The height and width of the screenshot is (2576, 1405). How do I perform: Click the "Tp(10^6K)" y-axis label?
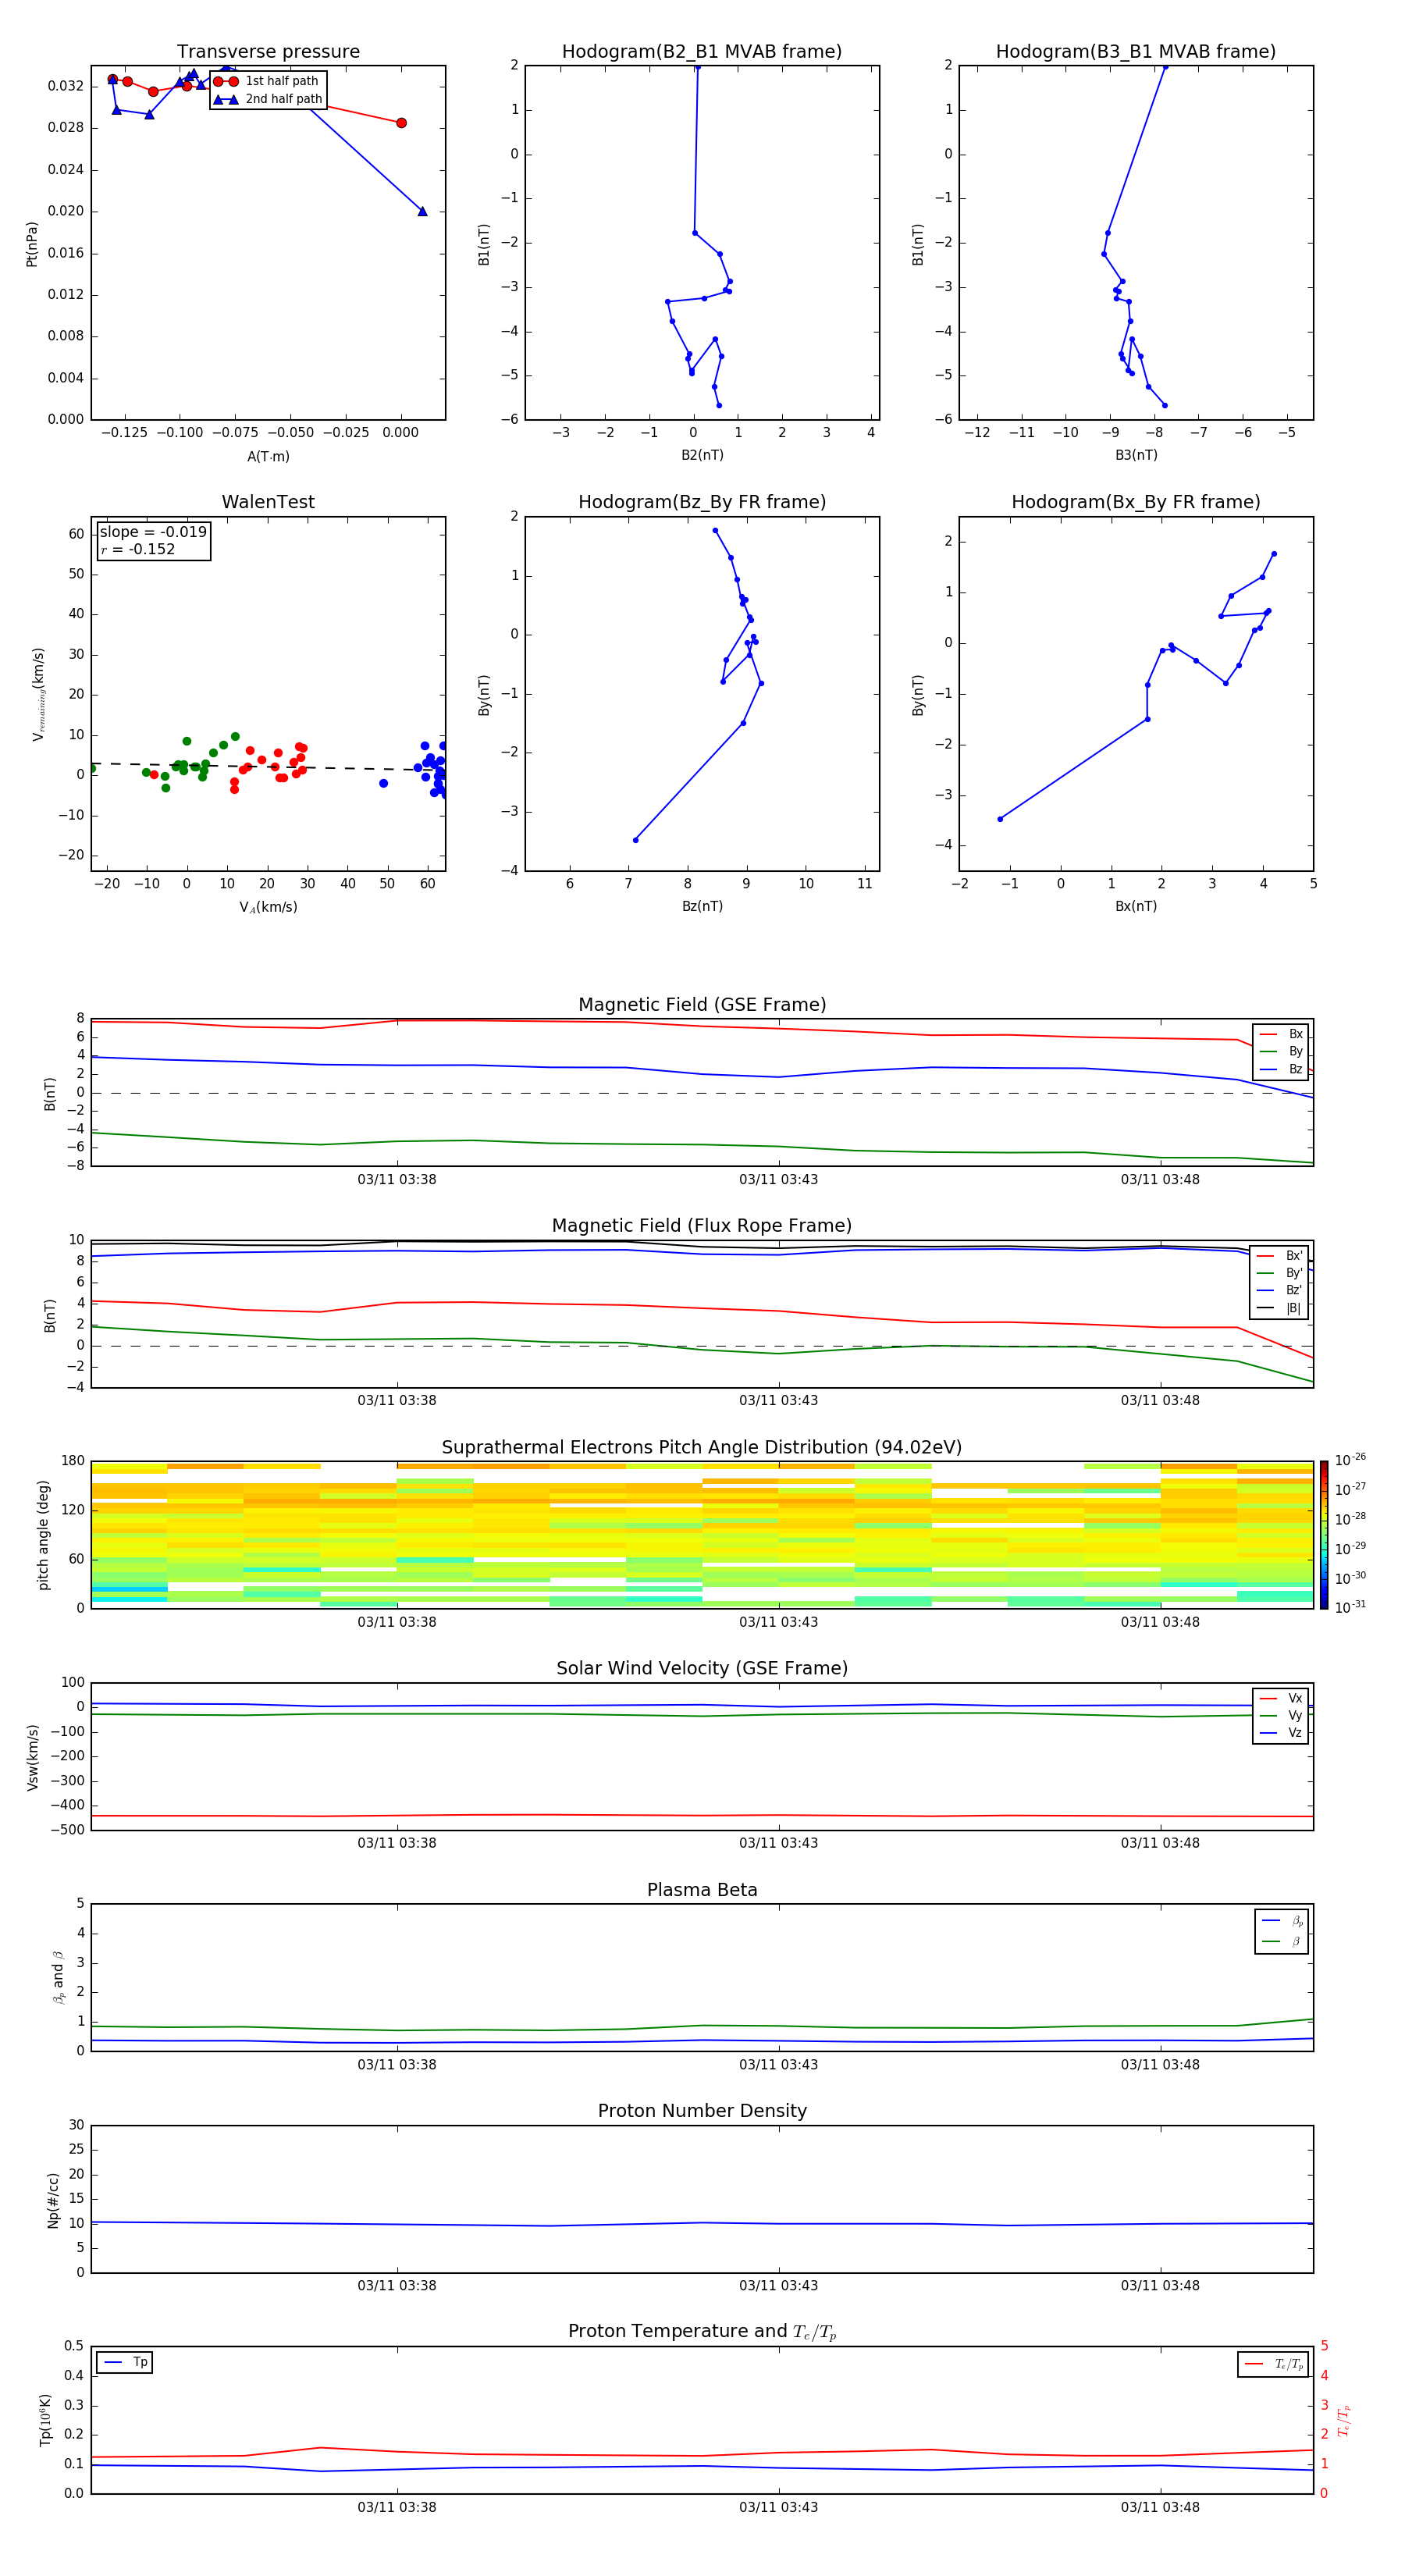[x=45, y=2420]
